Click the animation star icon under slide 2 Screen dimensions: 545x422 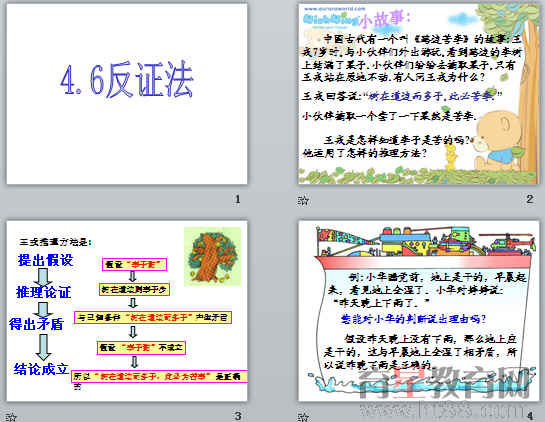coord(303,201)
